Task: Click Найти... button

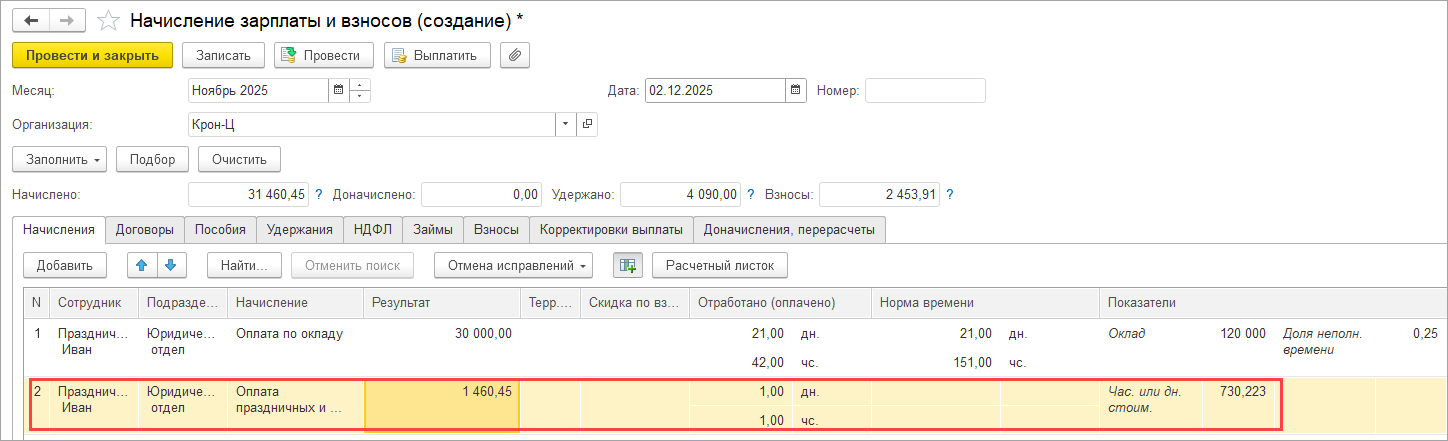Action: (244, 265)
